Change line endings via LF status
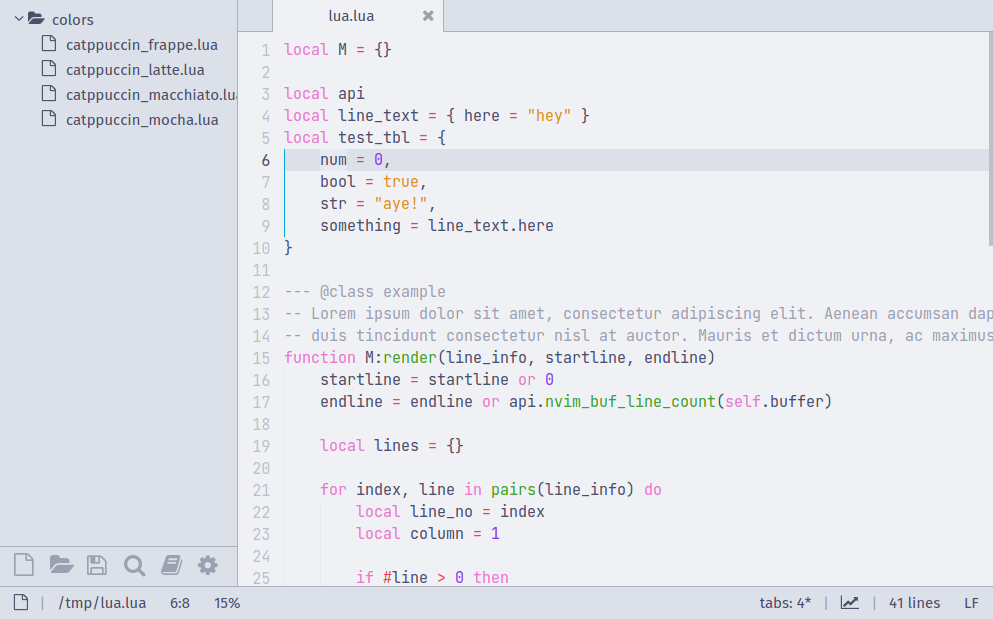 point(971,603)
